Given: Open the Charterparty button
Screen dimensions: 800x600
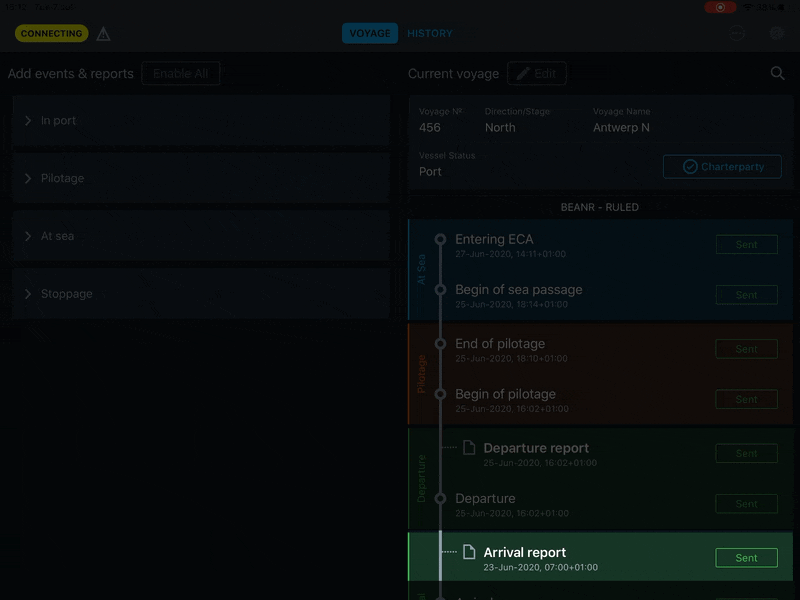Looking at the screenshot, I should click(x=722, y=167).
